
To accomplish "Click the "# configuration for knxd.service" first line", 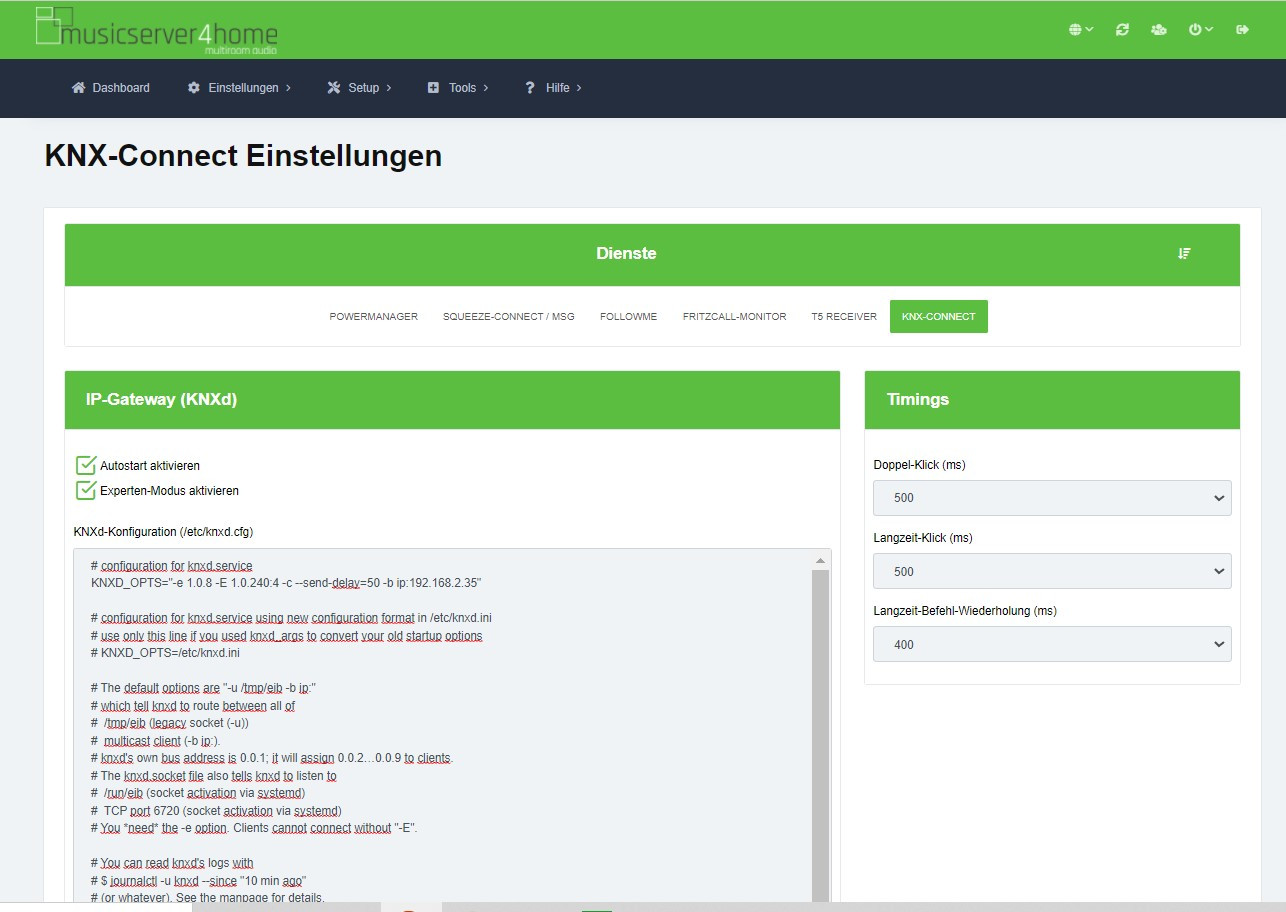I will click(171, 566).
